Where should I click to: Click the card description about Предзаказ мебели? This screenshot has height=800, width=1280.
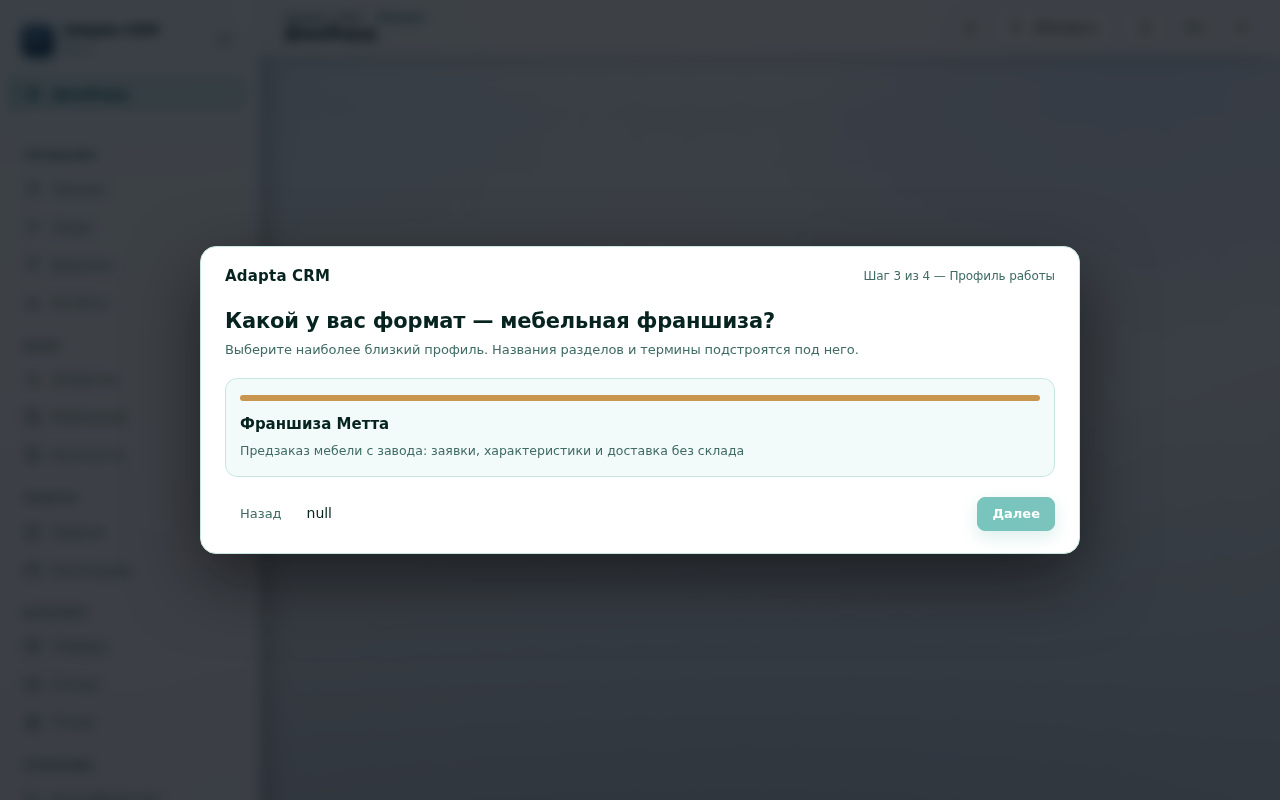[x=492, y=451]
